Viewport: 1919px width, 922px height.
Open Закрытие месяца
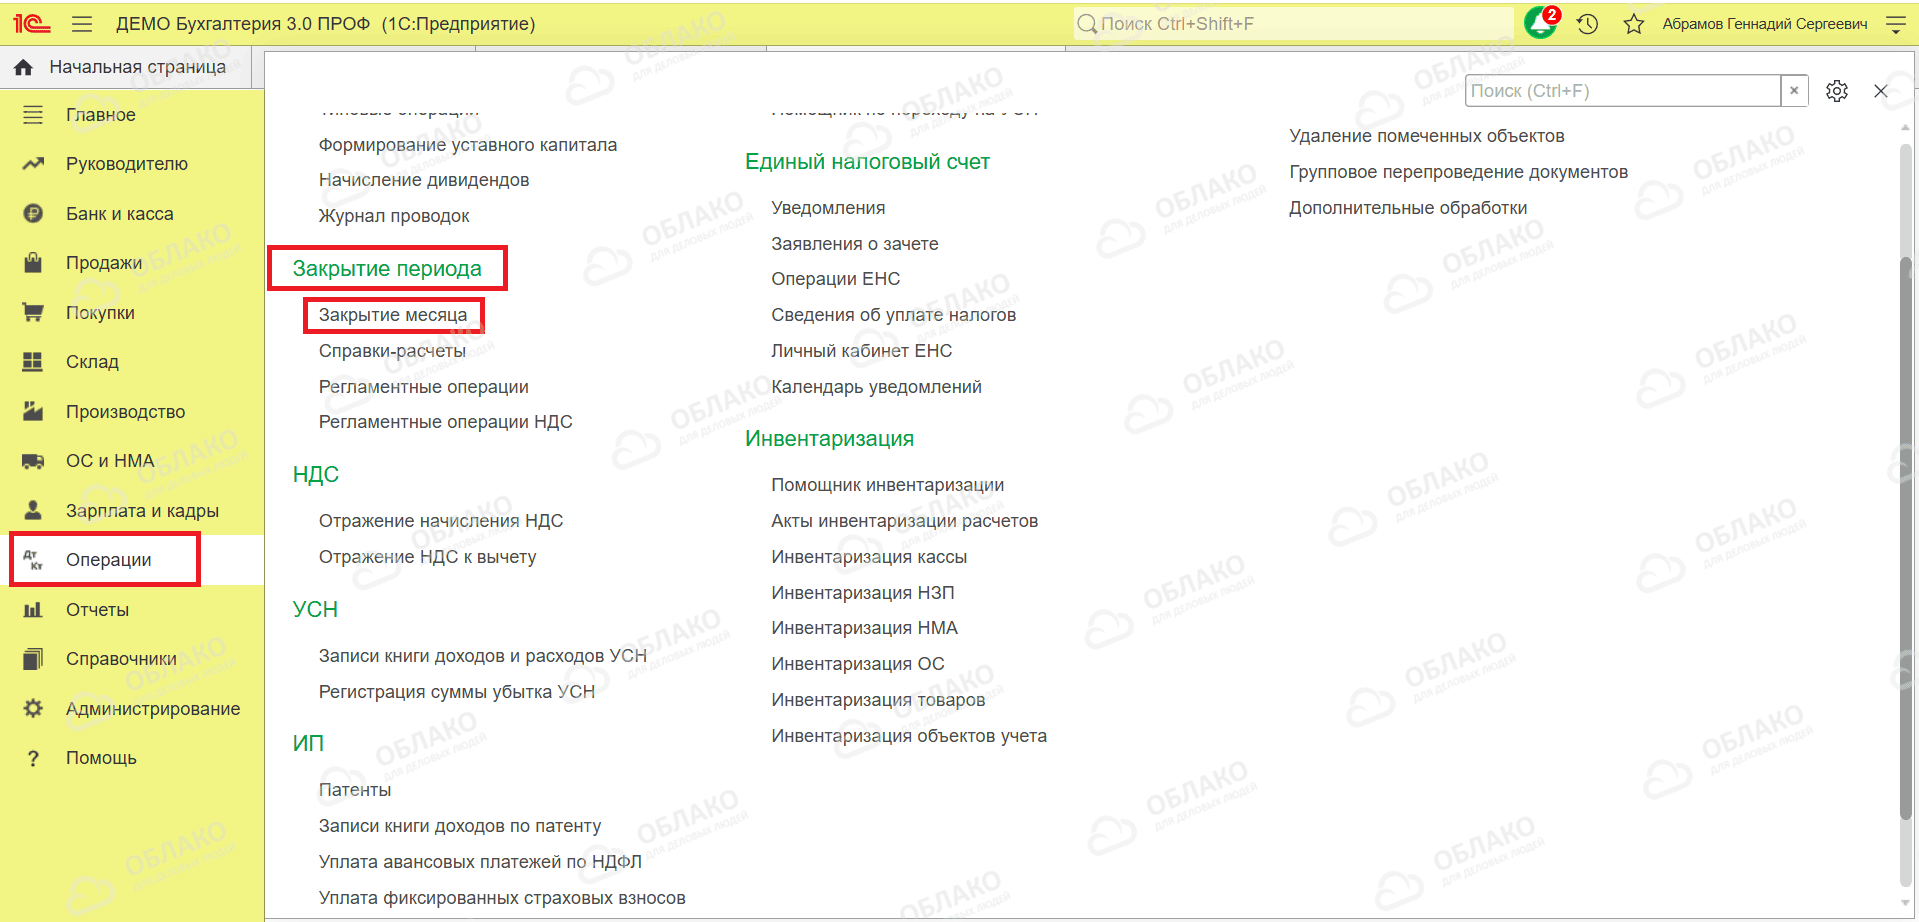tap(393, 315)
